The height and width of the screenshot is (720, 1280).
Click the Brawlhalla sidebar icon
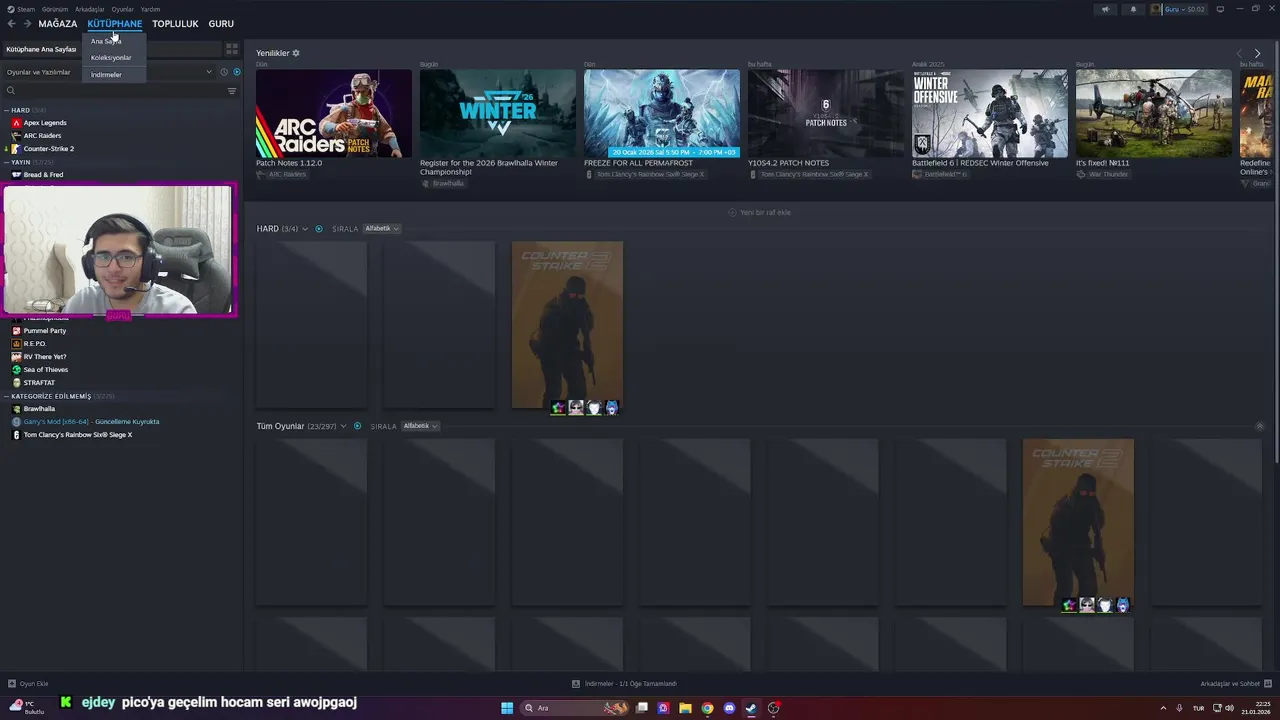[x=16, y=409]
